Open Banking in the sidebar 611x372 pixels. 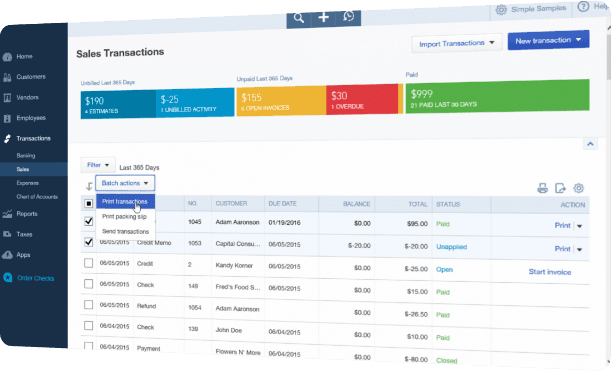tap(26, 155)
